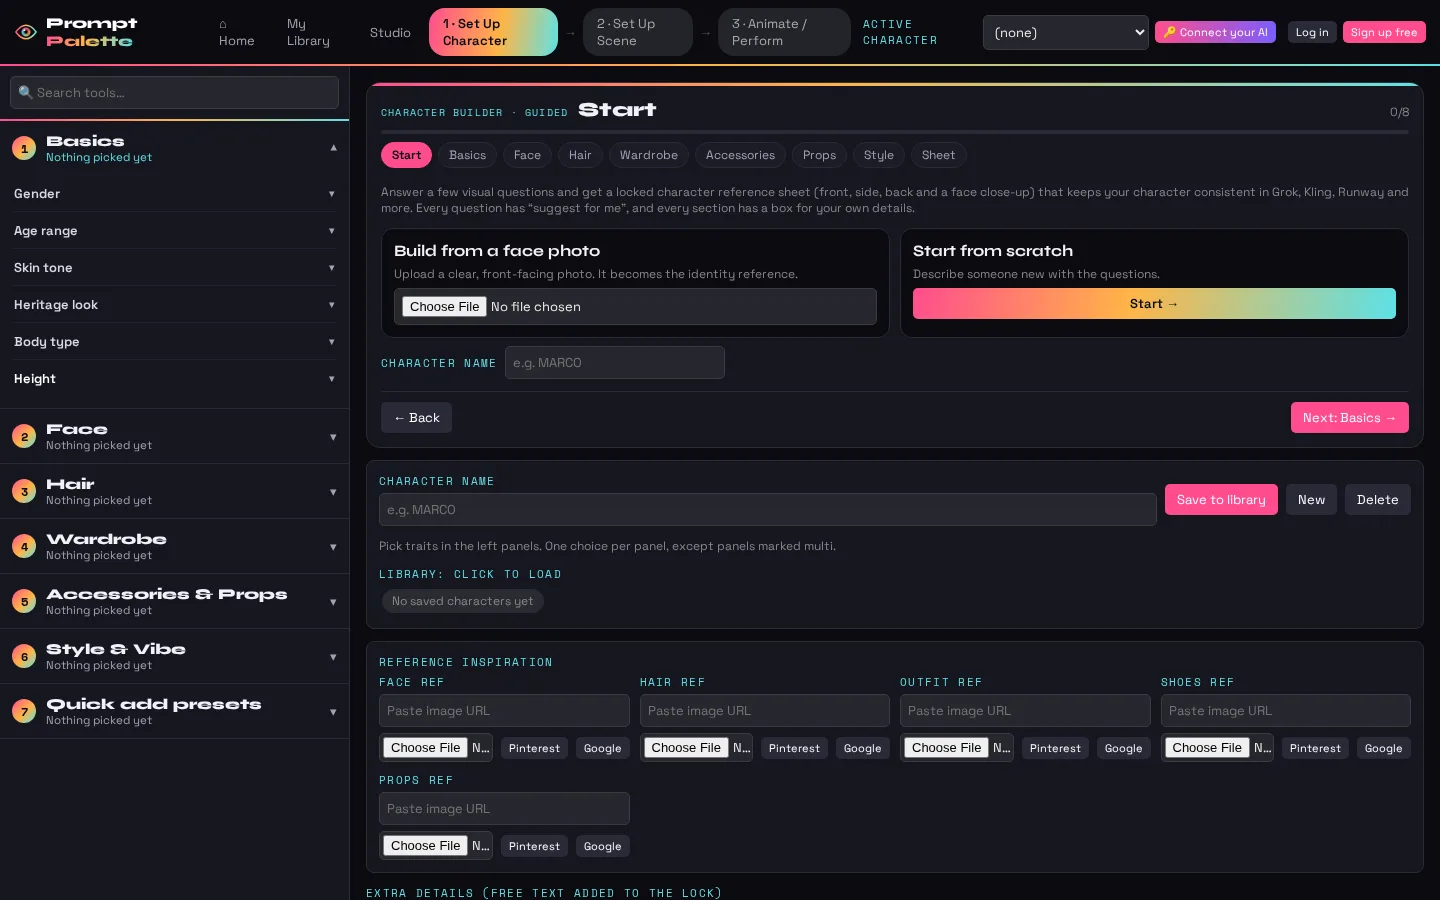Click the Prompt Palette eye logo
Screen dimensions: 1440x900
click(x=26, y=32)
